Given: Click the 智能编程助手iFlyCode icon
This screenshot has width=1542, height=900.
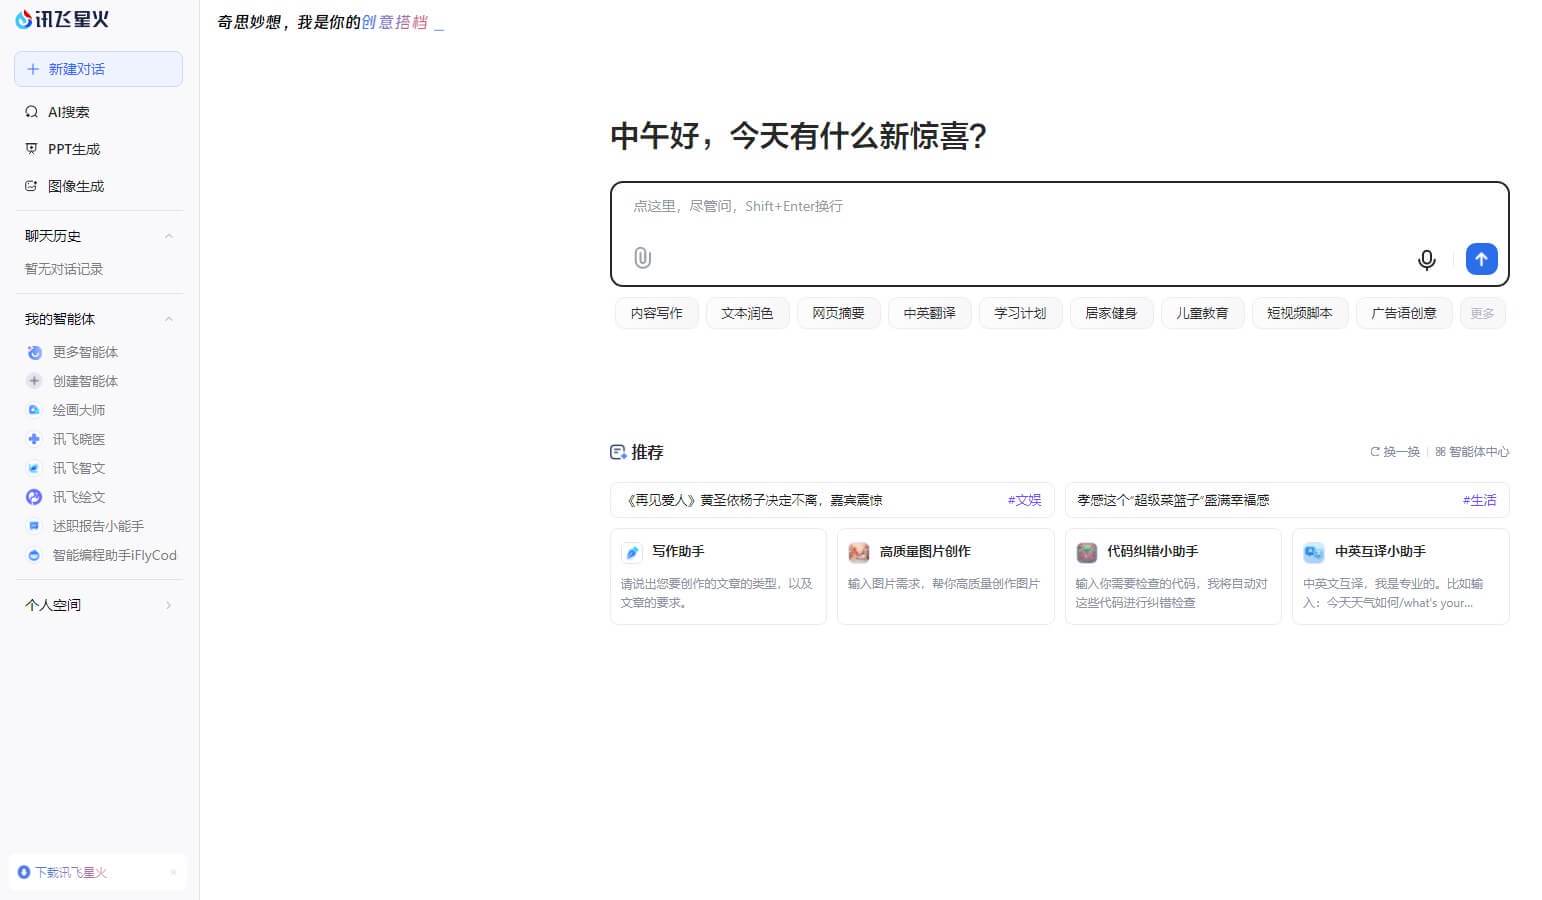Looking at the screenshot, I should [x=34, y=555].
